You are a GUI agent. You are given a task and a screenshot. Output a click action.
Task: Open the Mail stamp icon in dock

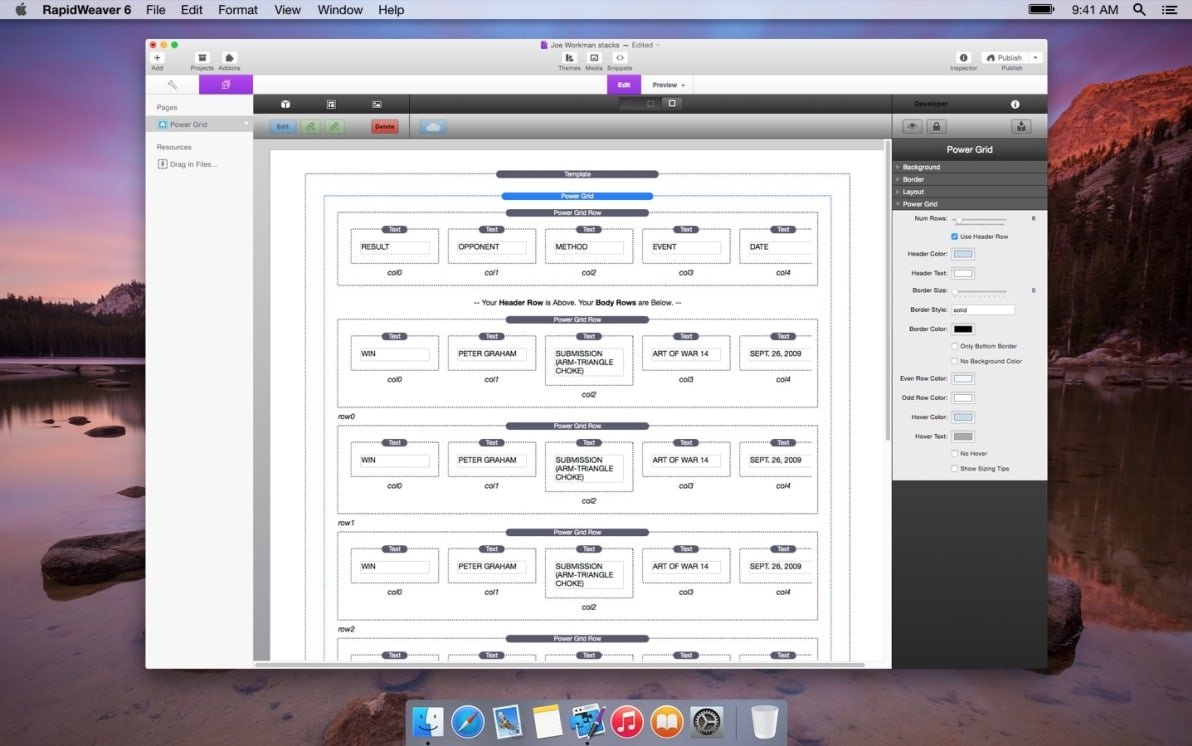pos(507,722)
